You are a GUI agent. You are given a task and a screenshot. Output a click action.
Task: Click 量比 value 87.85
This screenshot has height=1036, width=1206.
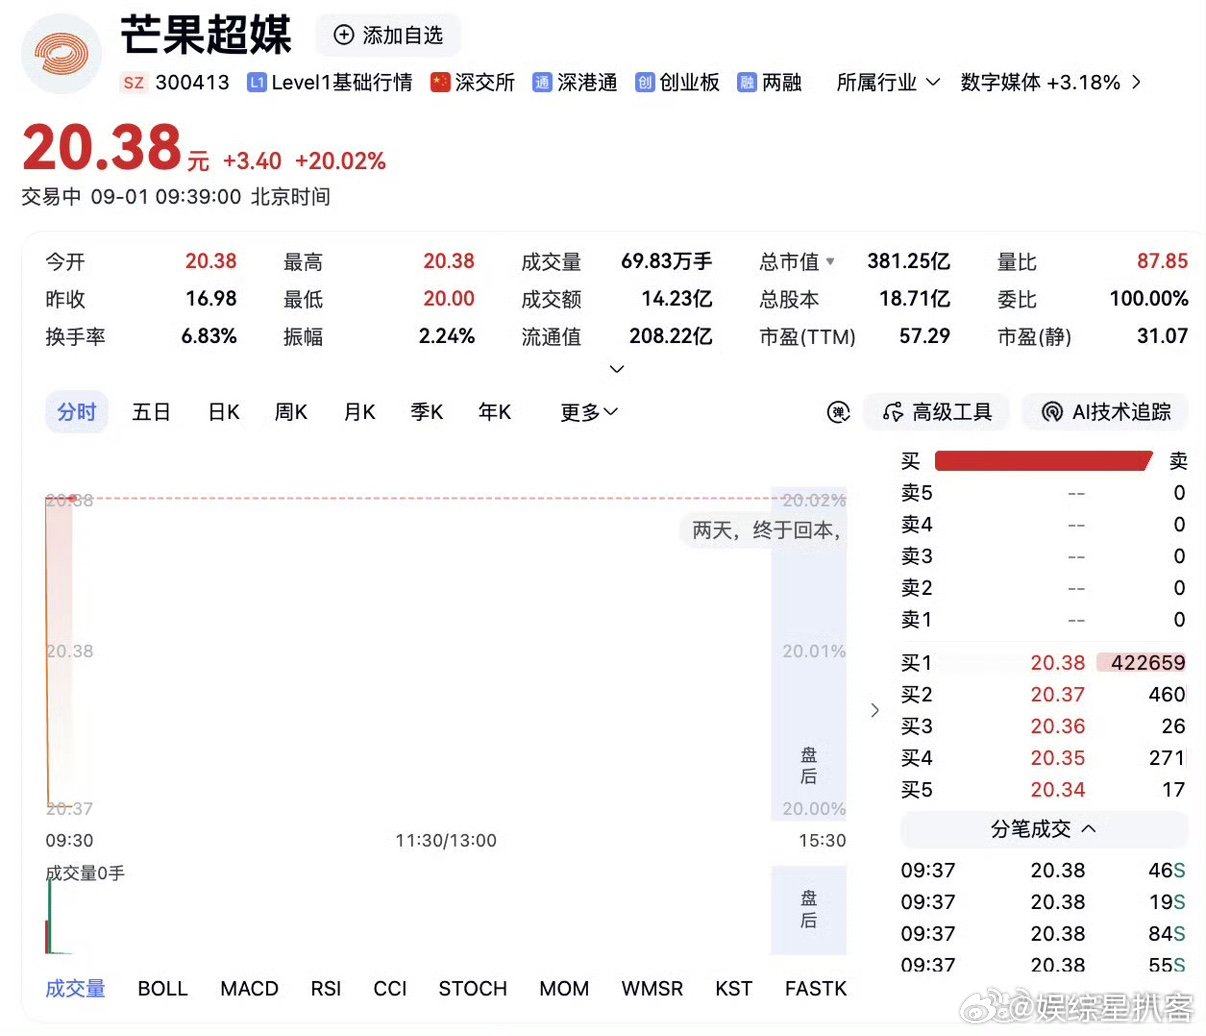tap(1162, 262)
